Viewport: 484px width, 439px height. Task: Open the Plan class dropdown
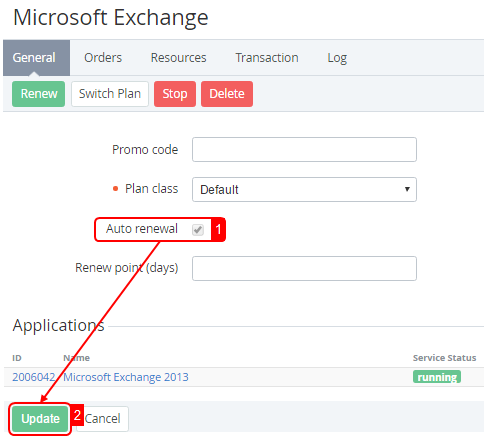point(304,189)
